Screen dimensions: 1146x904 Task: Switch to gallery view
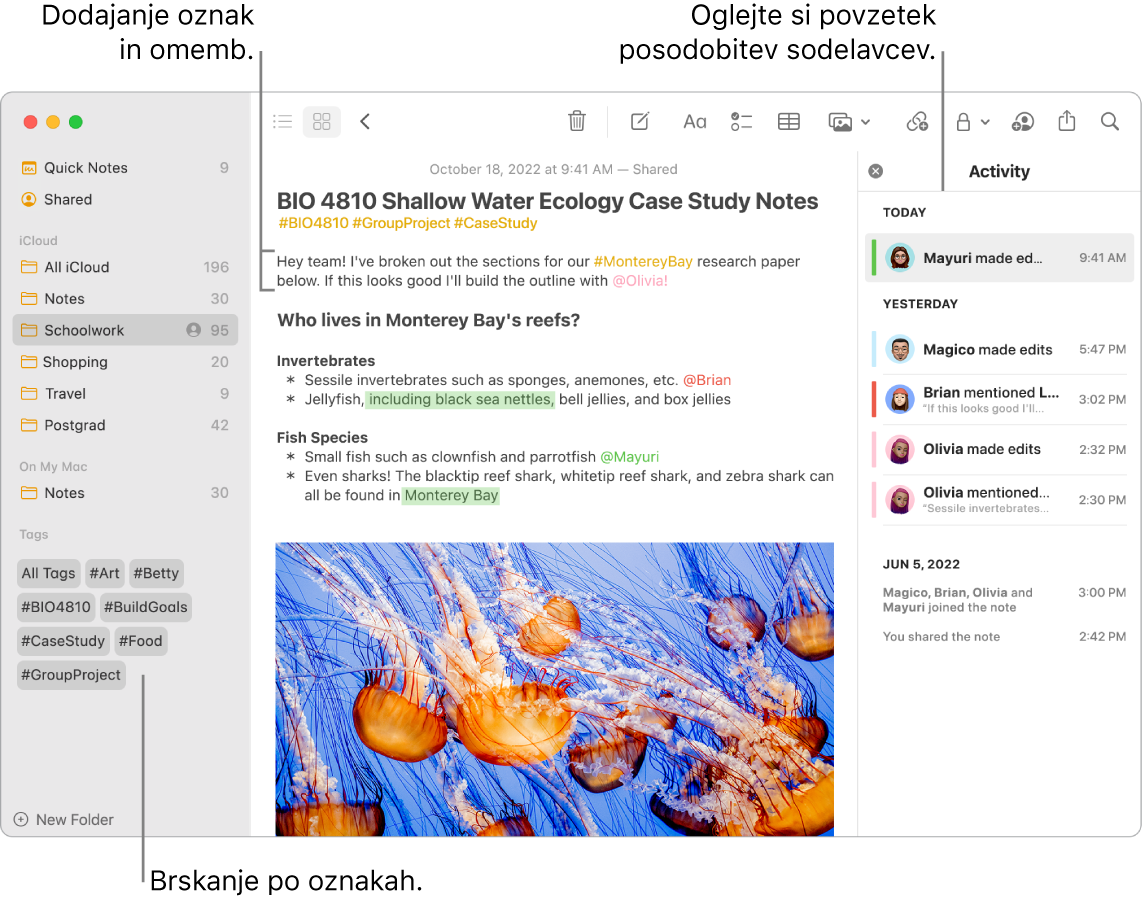point(322,121)
